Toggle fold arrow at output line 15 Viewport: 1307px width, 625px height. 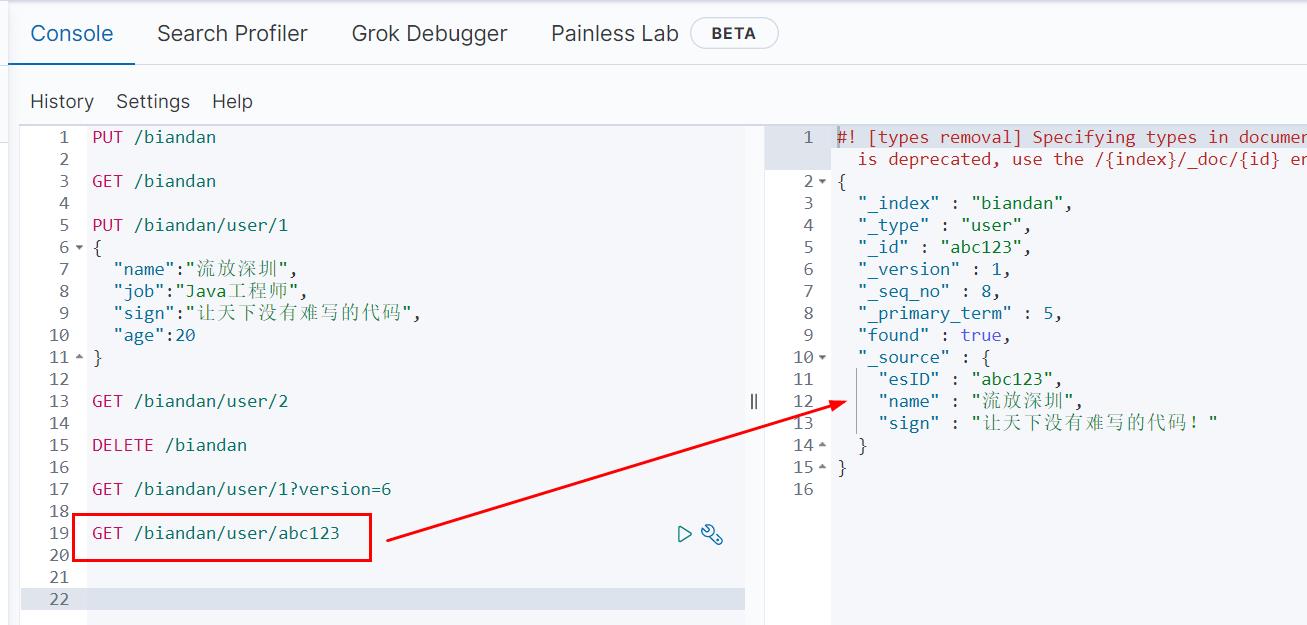(822, 467)
